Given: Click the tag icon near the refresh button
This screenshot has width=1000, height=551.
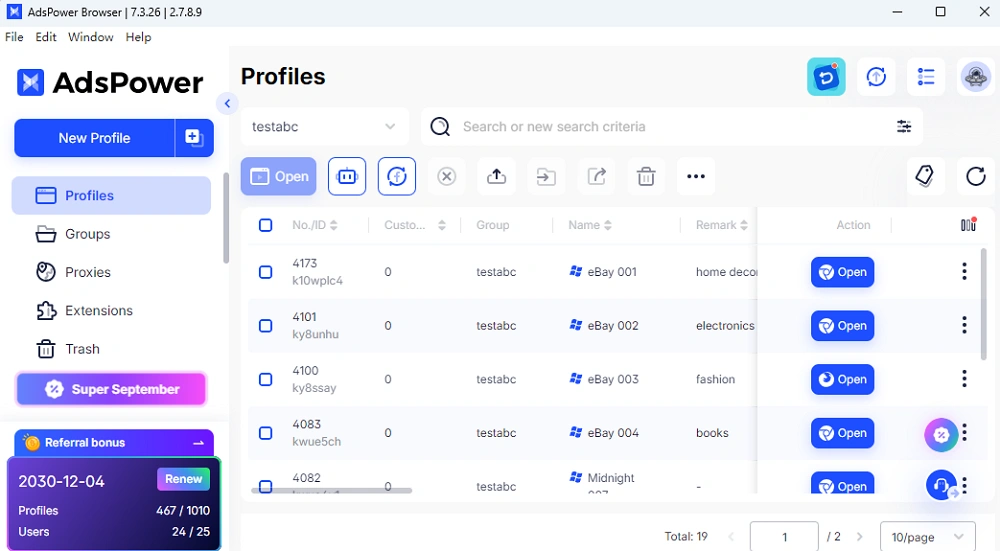Looking at the screenshot, I should click(925, 176).
